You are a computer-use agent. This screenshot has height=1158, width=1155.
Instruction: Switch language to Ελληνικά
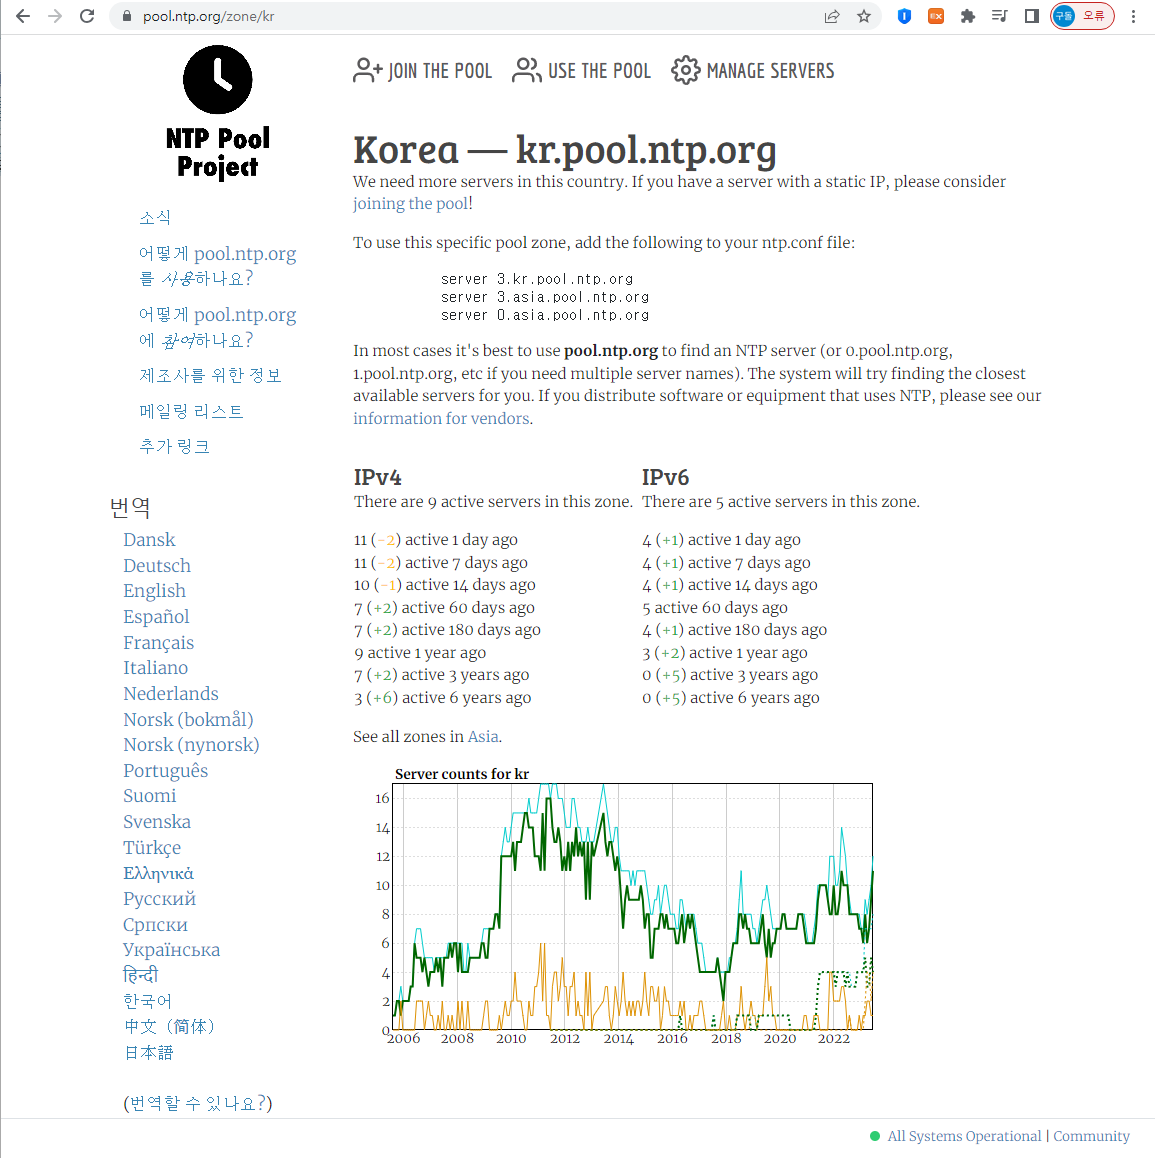(158, 873)
